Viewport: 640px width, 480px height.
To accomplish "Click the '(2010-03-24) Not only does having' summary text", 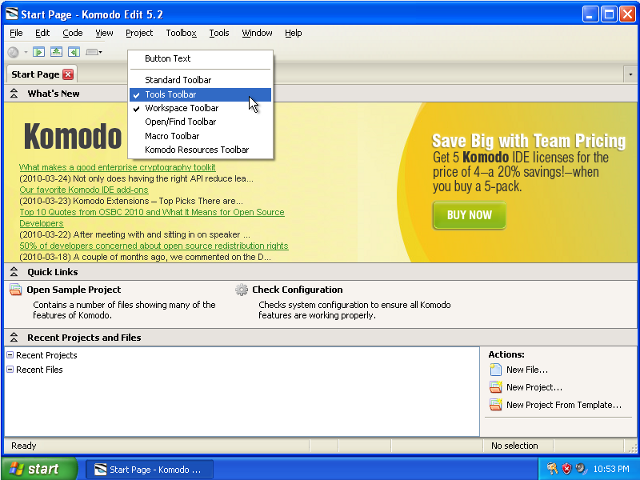I will pos(136,179).
